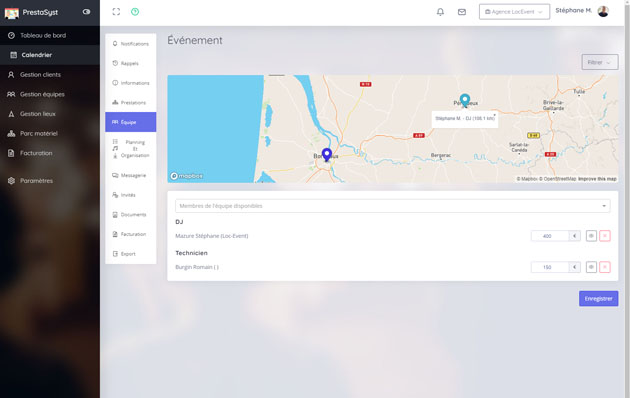Open the mail envelope icon
This screenshot has height=398, width=630.
(462, 12)
